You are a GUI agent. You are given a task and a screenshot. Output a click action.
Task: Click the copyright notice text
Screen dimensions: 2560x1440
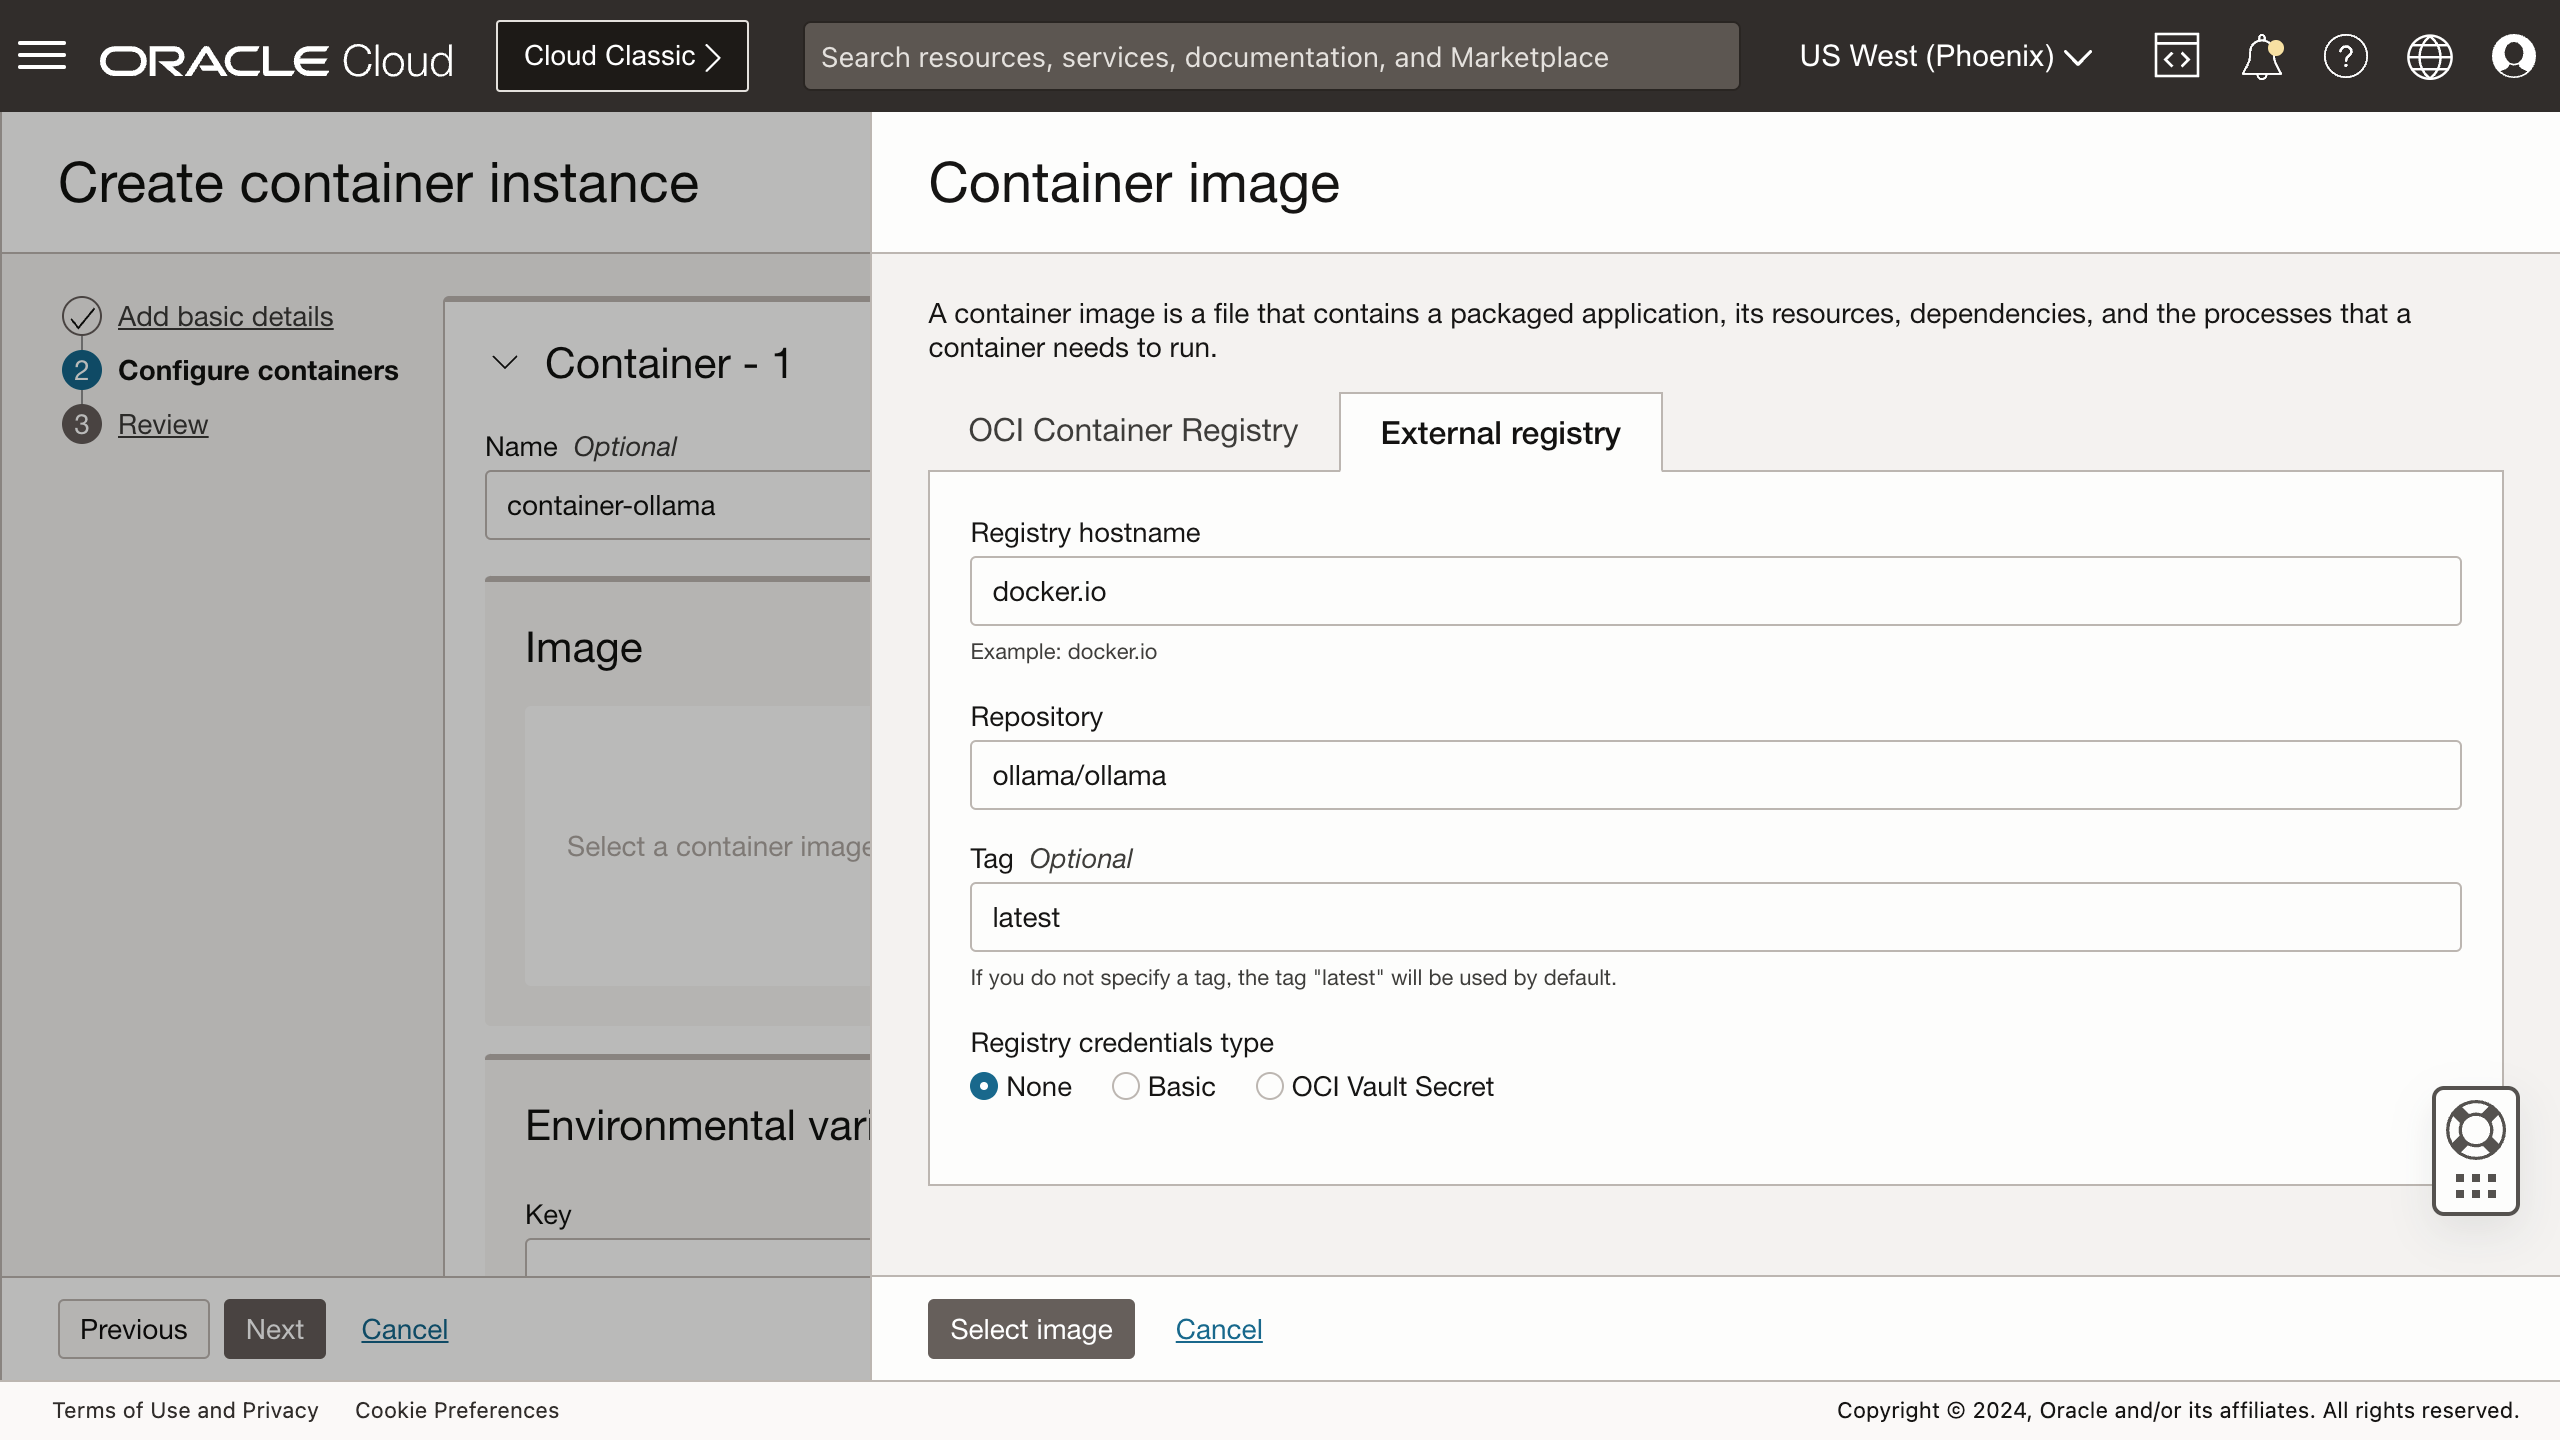(2177, 1410)
